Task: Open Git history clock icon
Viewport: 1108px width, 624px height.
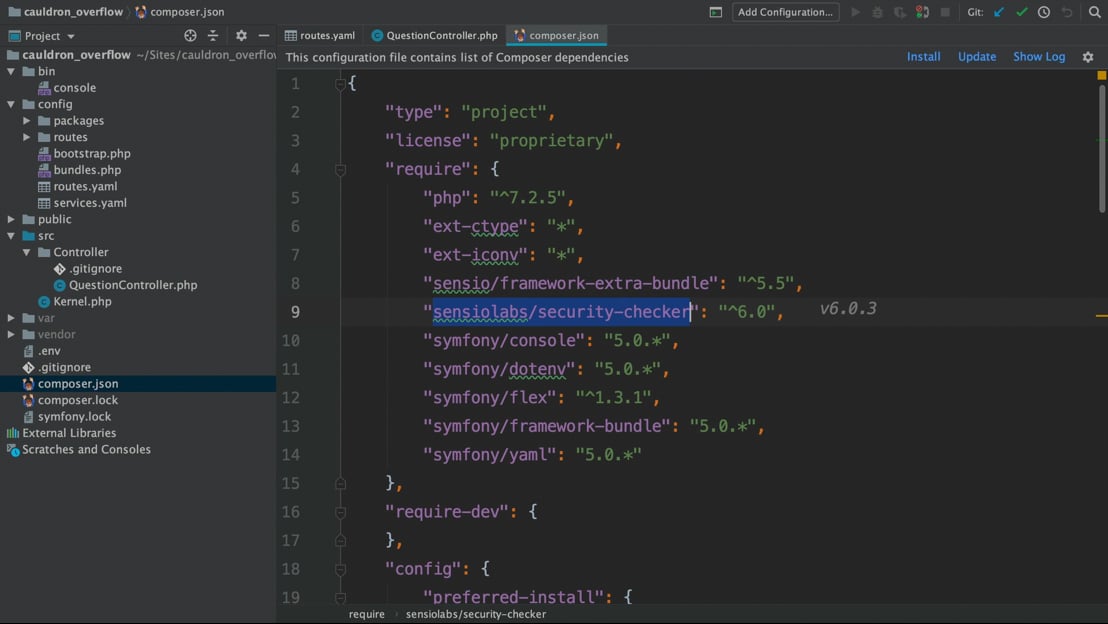Action: tap(1044, 12)
